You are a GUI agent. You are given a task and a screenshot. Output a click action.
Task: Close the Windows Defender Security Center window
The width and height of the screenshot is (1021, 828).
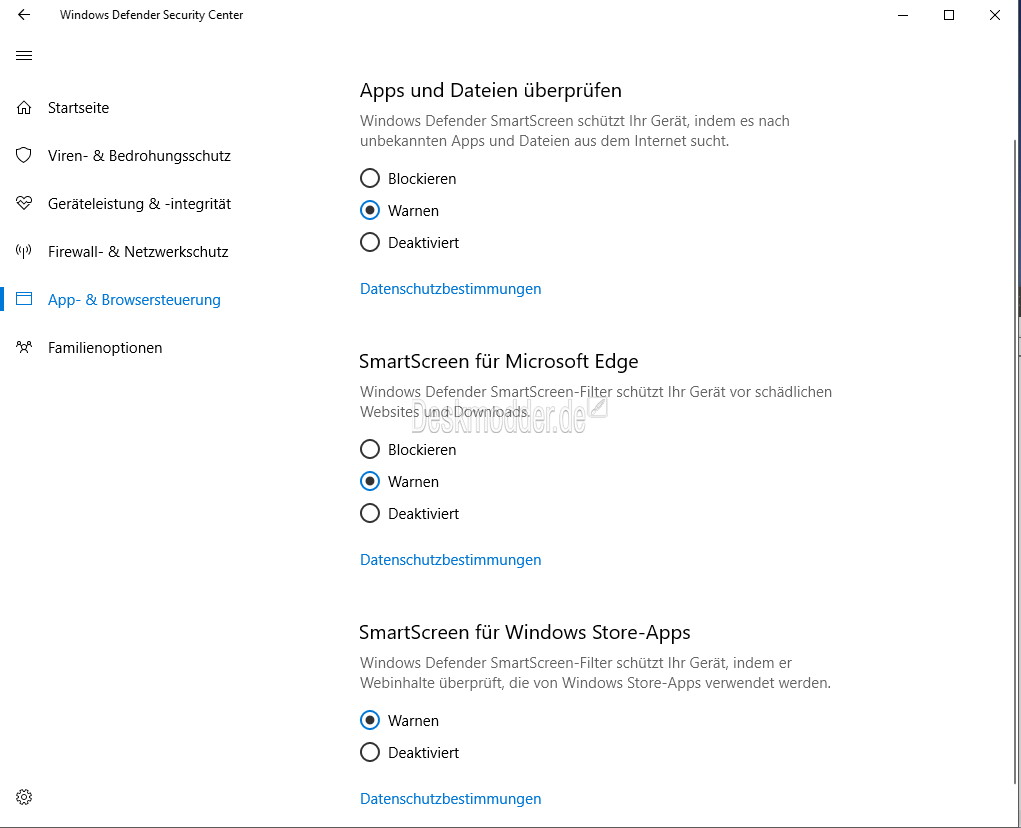tap(995, 14)
